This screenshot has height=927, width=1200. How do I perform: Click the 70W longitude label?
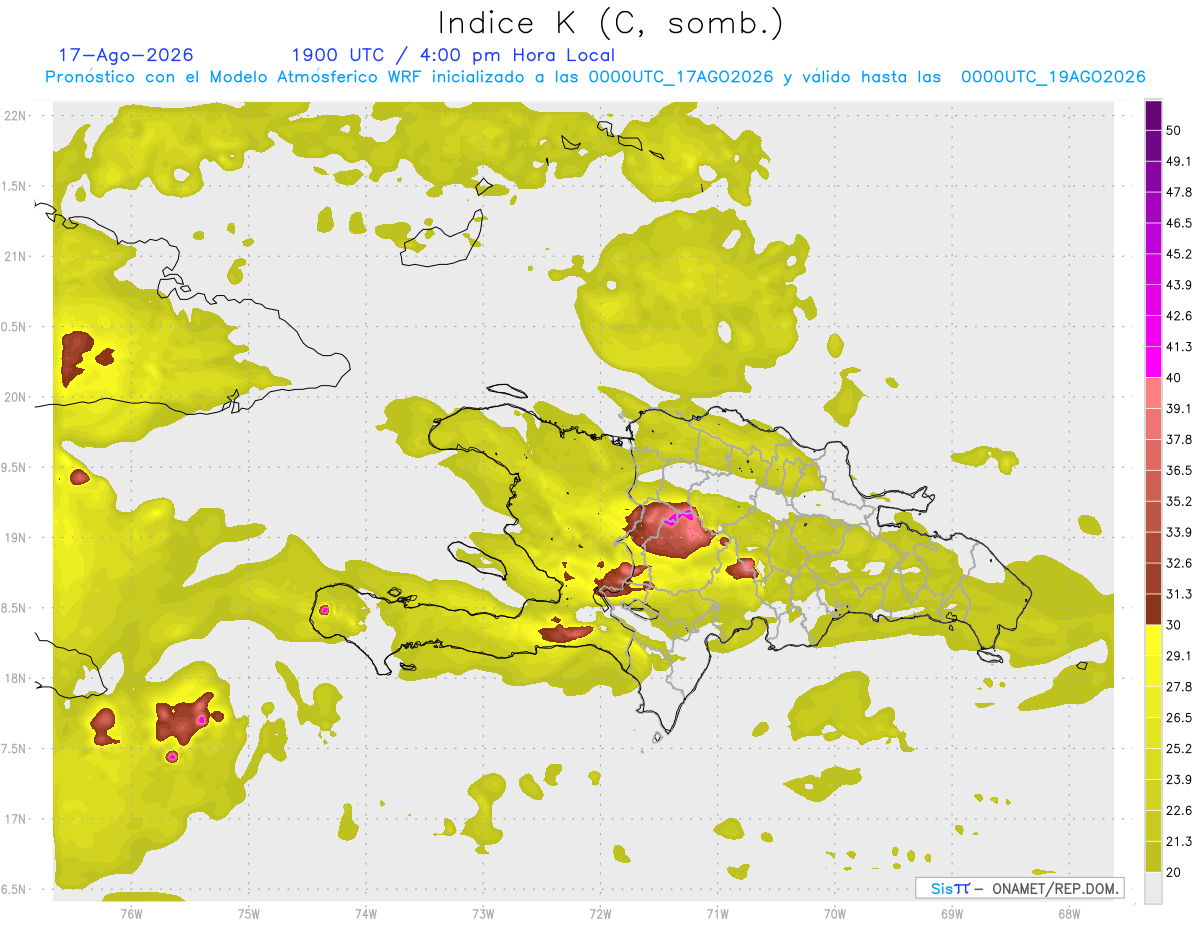tap(834, 913)
